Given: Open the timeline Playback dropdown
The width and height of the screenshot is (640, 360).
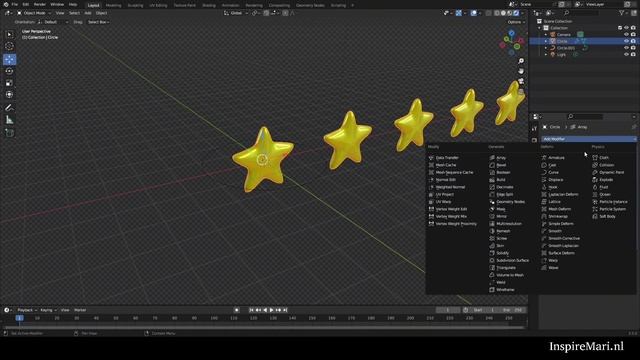Looking at the screenshot, I should (27, 310).
